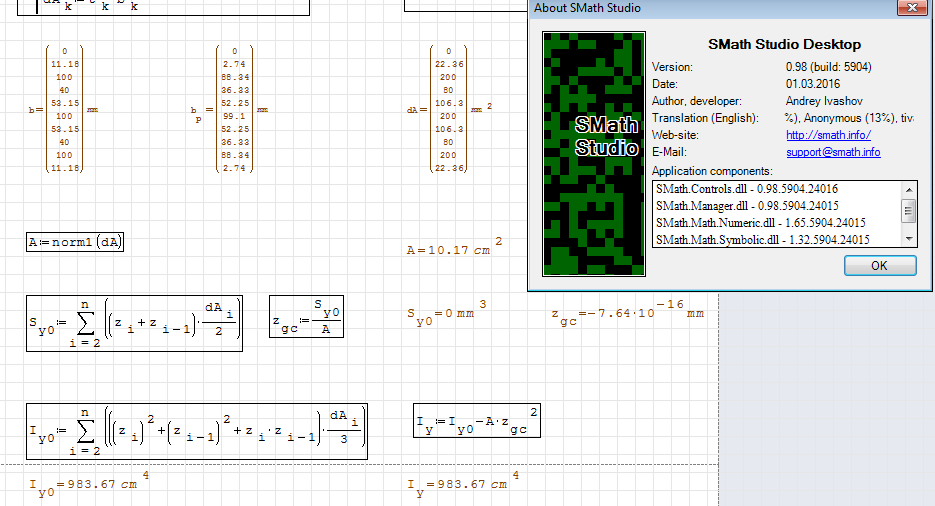Screen dimensions: 935x506
Task: Open the http://smath.info/ website link
Action: pos(828,135)
